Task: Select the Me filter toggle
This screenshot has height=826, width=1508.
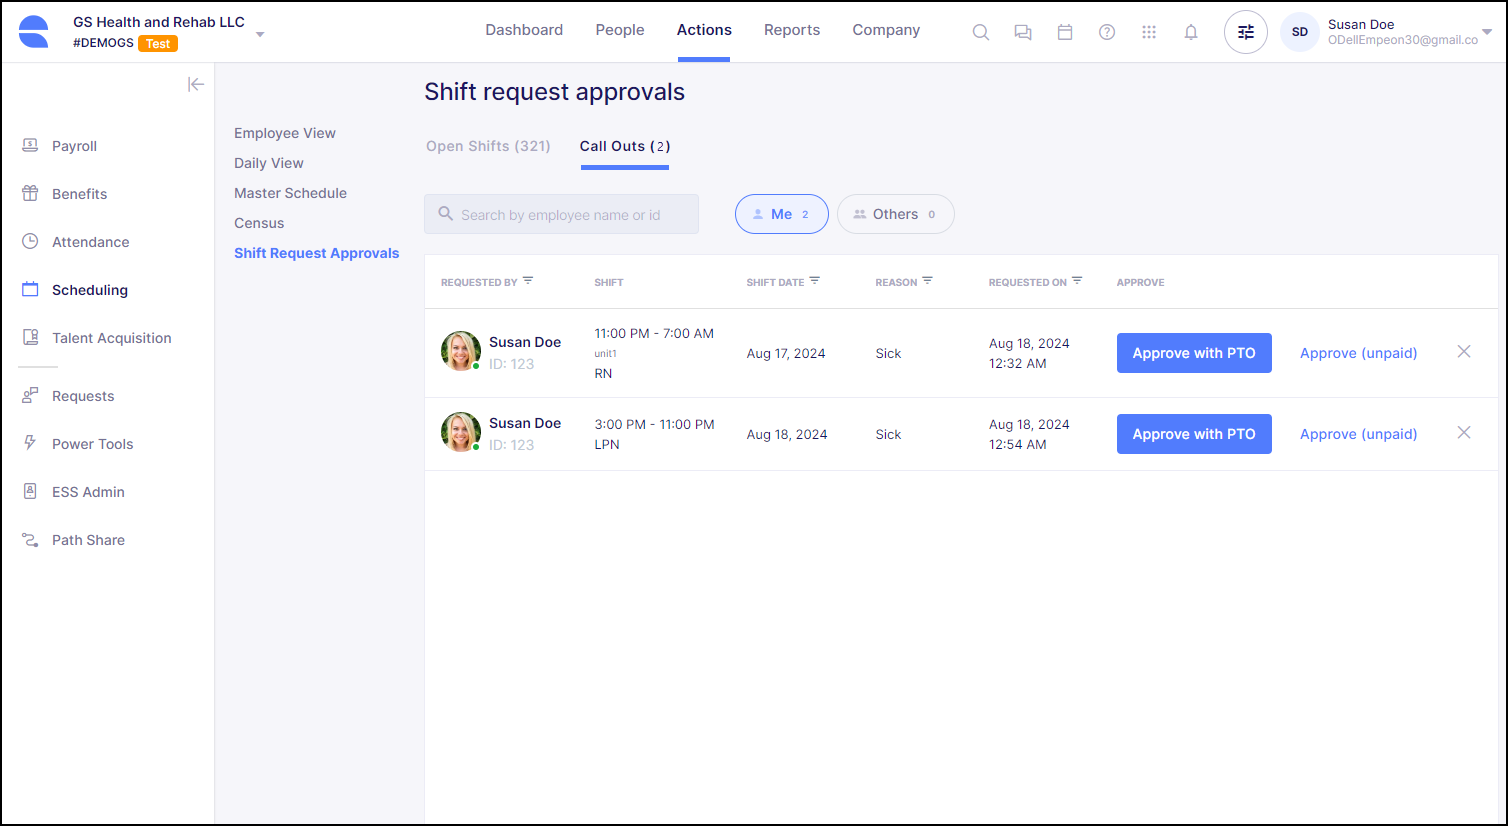Action: point(781,214)
